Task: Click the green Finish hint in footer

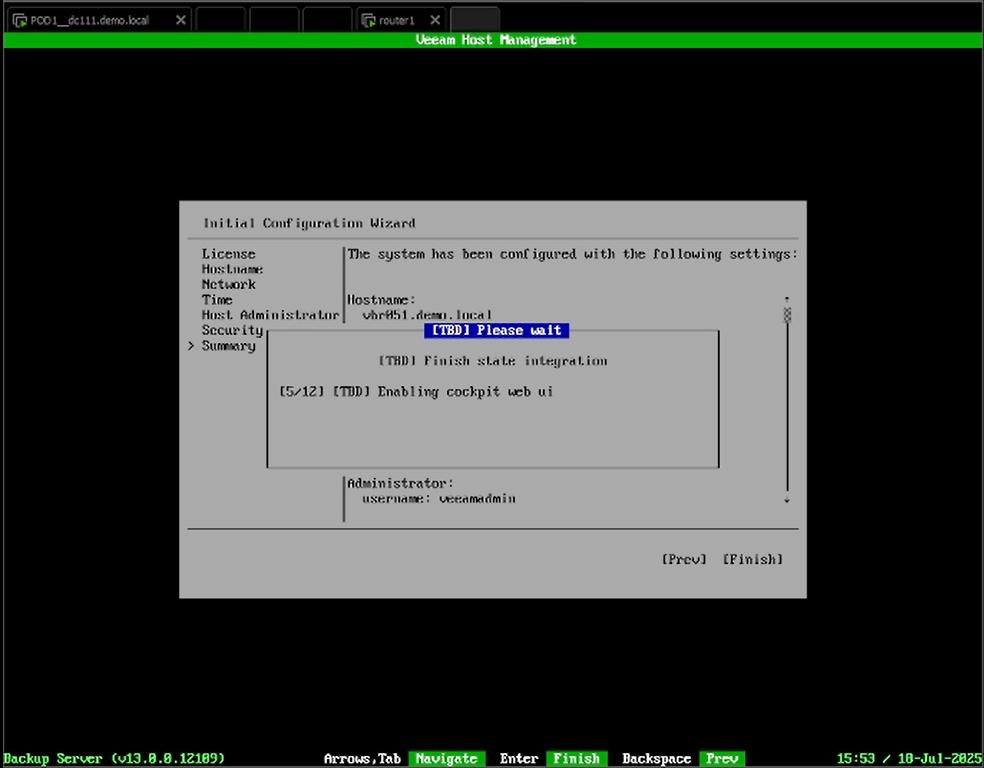Action: [x=577, y=759]
